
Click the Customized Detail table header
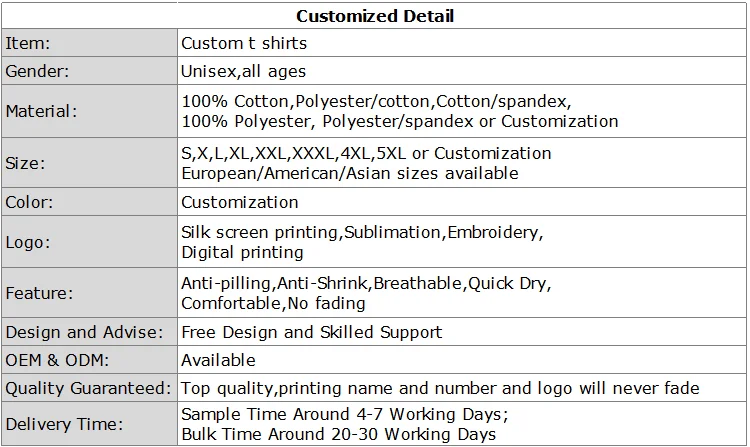pyautogui.click(x=375, y=16)
